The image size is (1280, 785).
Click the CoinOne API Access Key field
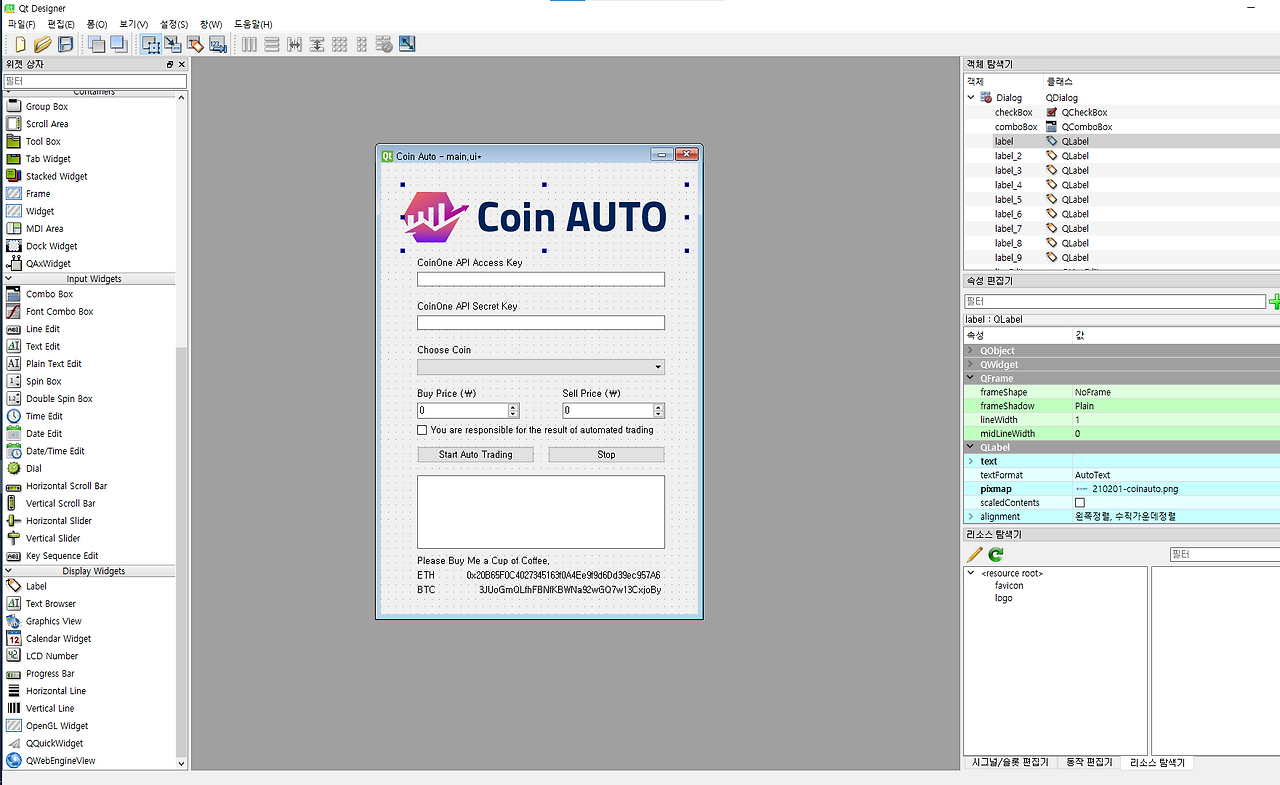[541, 279]
